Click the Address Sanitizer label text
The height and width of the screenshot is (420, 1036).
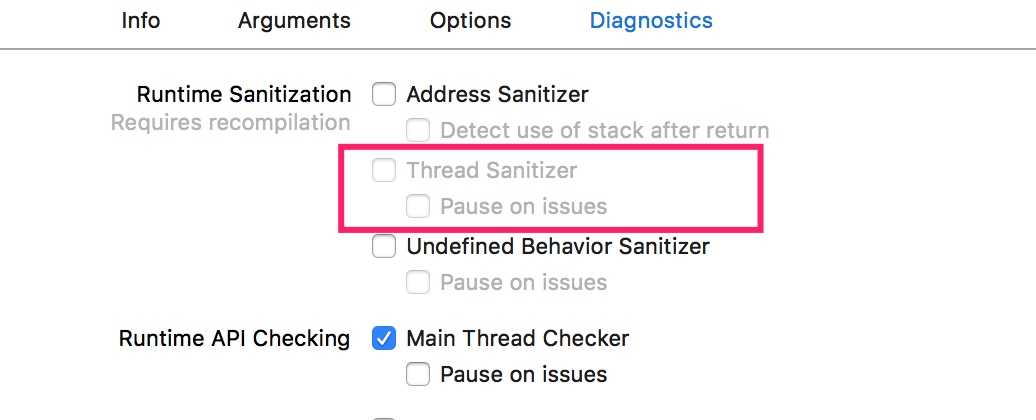click(x=497, y=95)
